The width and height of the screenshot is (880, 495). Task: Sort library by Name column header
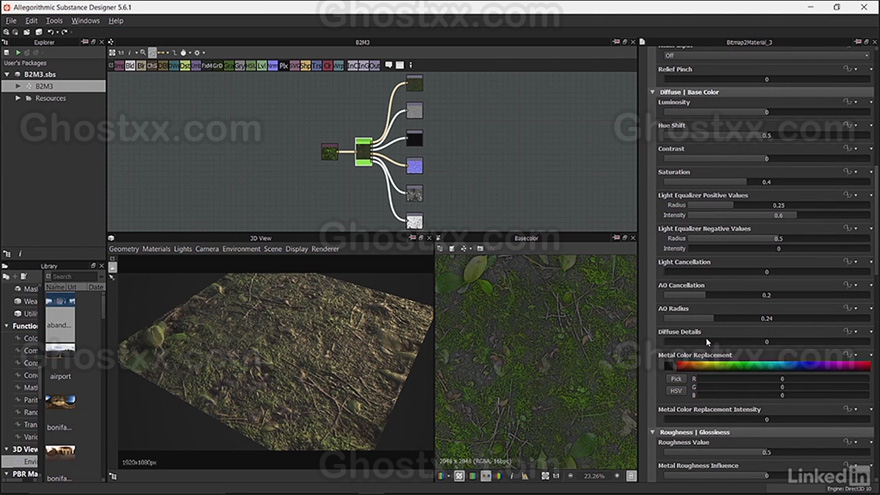click(56, 287)
